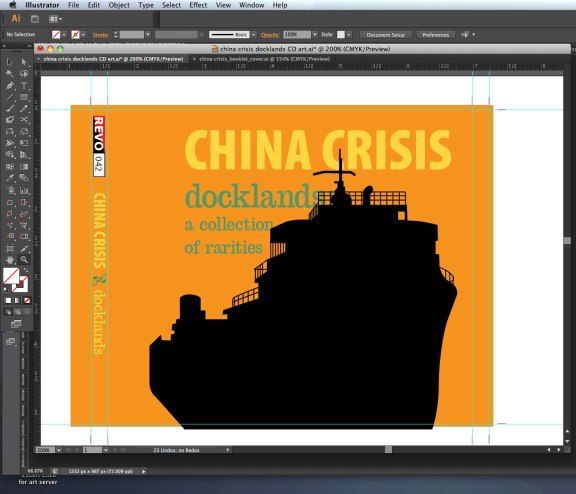Choose the Blob Brush tool
576x494 pixels.
(x=10, y=120)
